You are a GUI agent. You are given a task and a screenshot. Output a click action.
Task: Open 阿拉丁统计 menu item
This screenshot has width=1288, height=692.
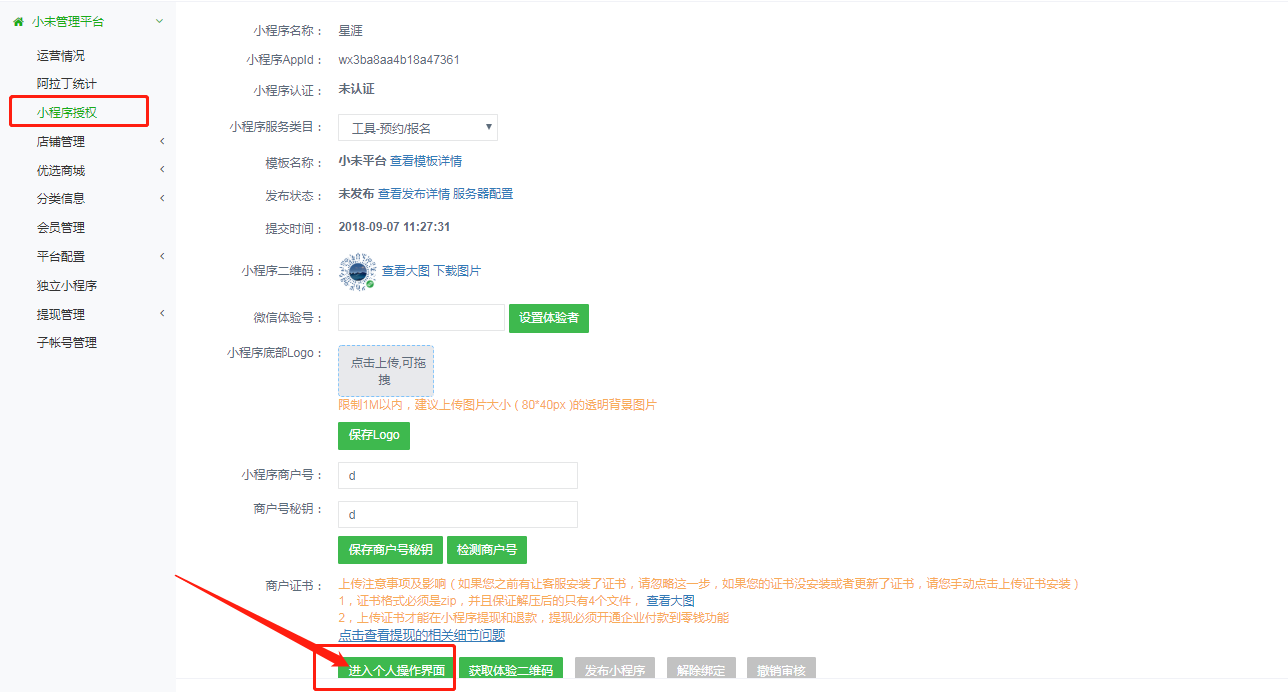click(67, 84)
